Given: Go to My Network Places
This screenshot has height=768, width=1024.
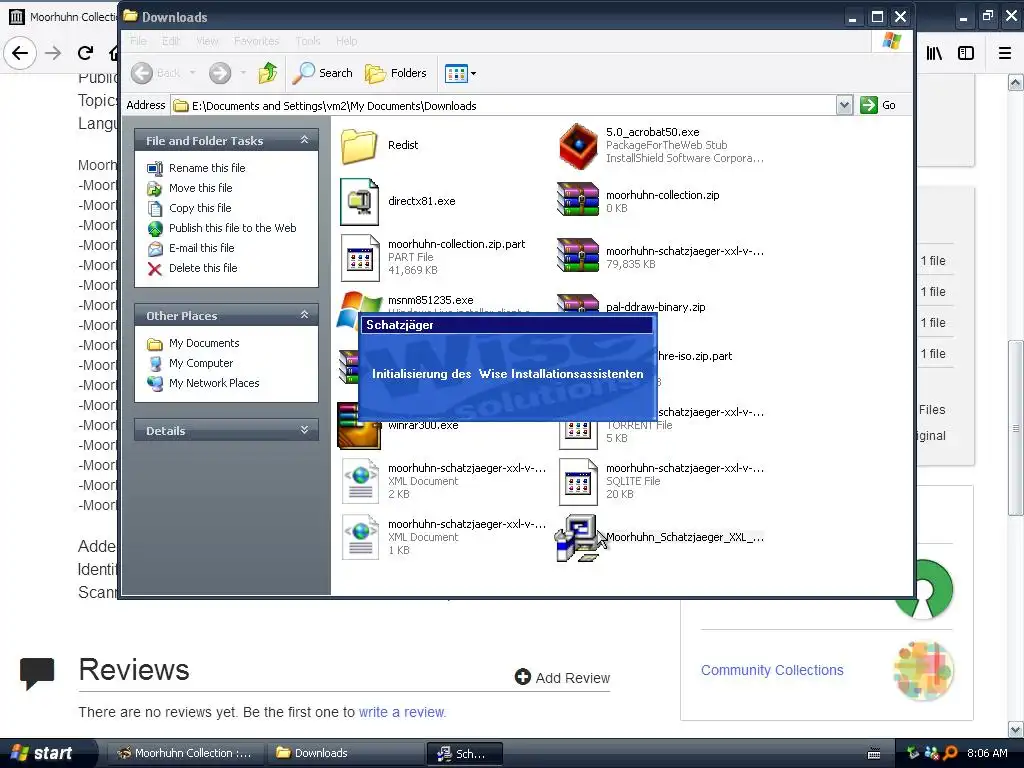Looking at the screenshot, I should coord(214,383).
